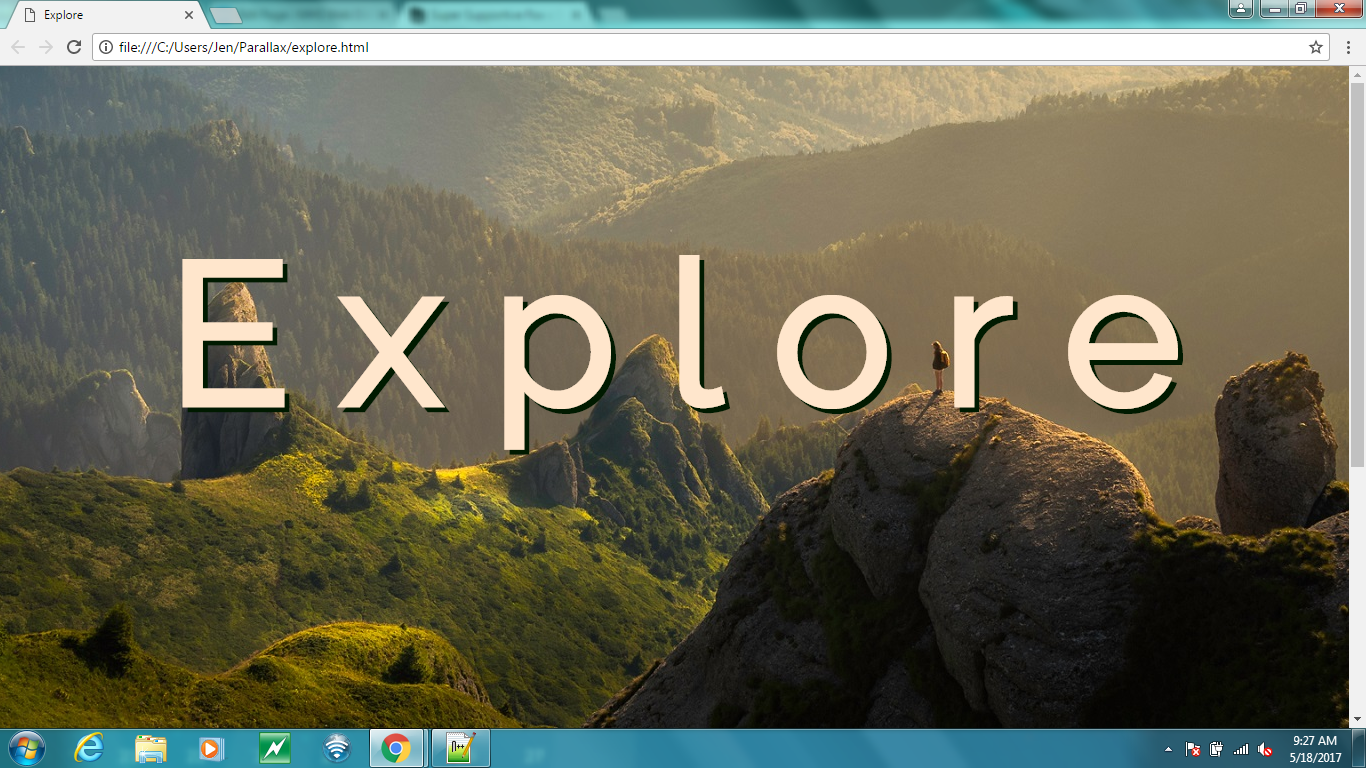Click the muted volume icon in tray
Viewport: 1366px width, 768px height.
[1265, 749]
